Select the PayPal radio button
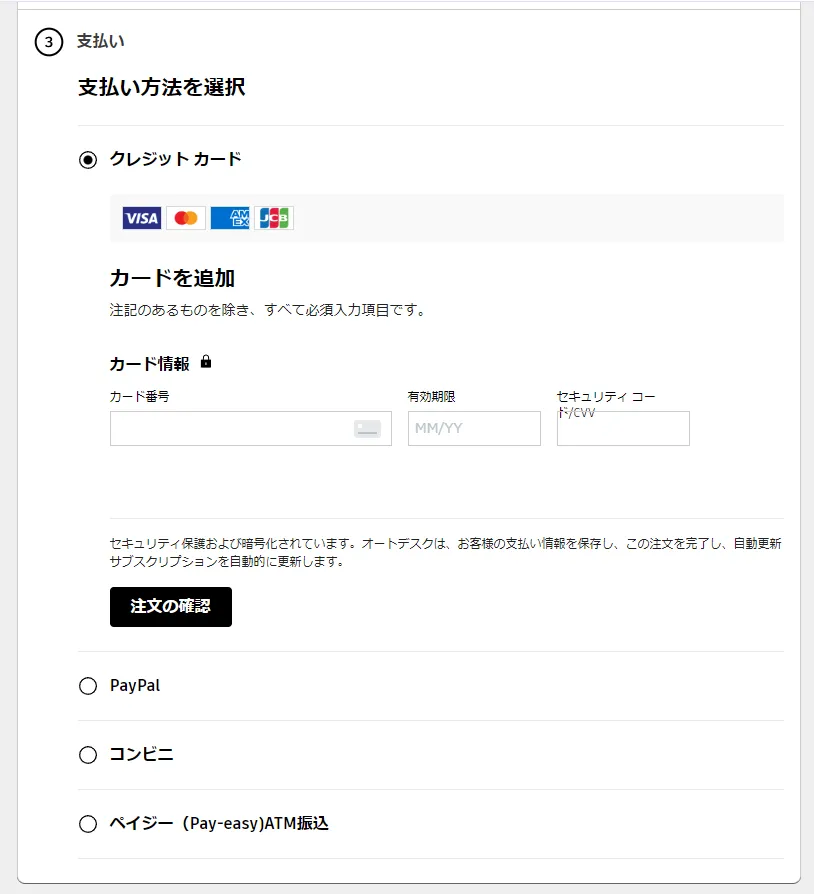814x894 pixels. pyautogui.click(x=88, y=686)
